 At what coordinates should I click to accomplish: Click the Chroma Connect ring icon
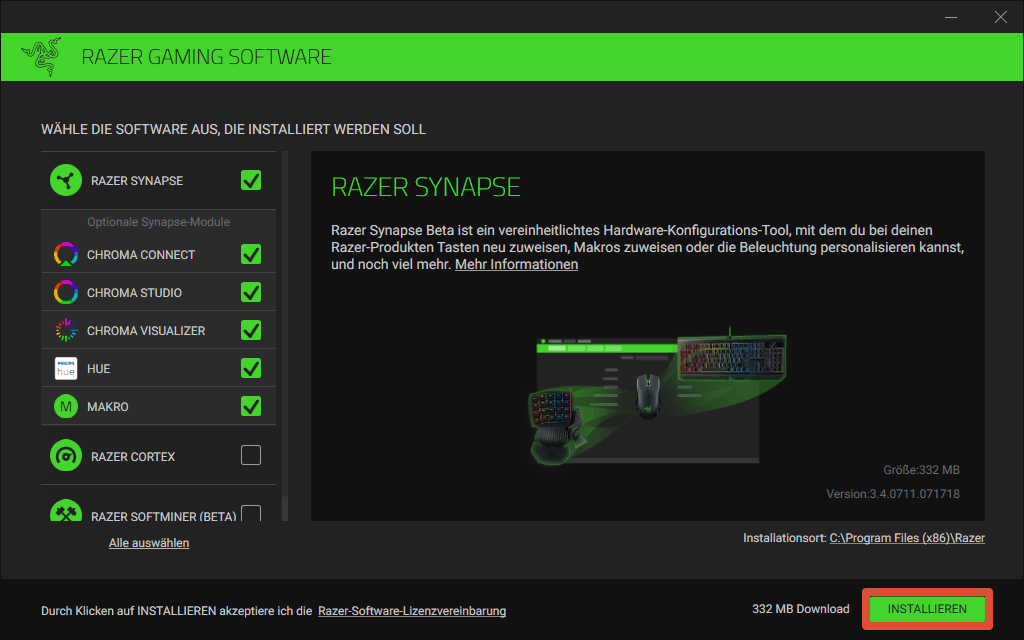pos(66,254)
